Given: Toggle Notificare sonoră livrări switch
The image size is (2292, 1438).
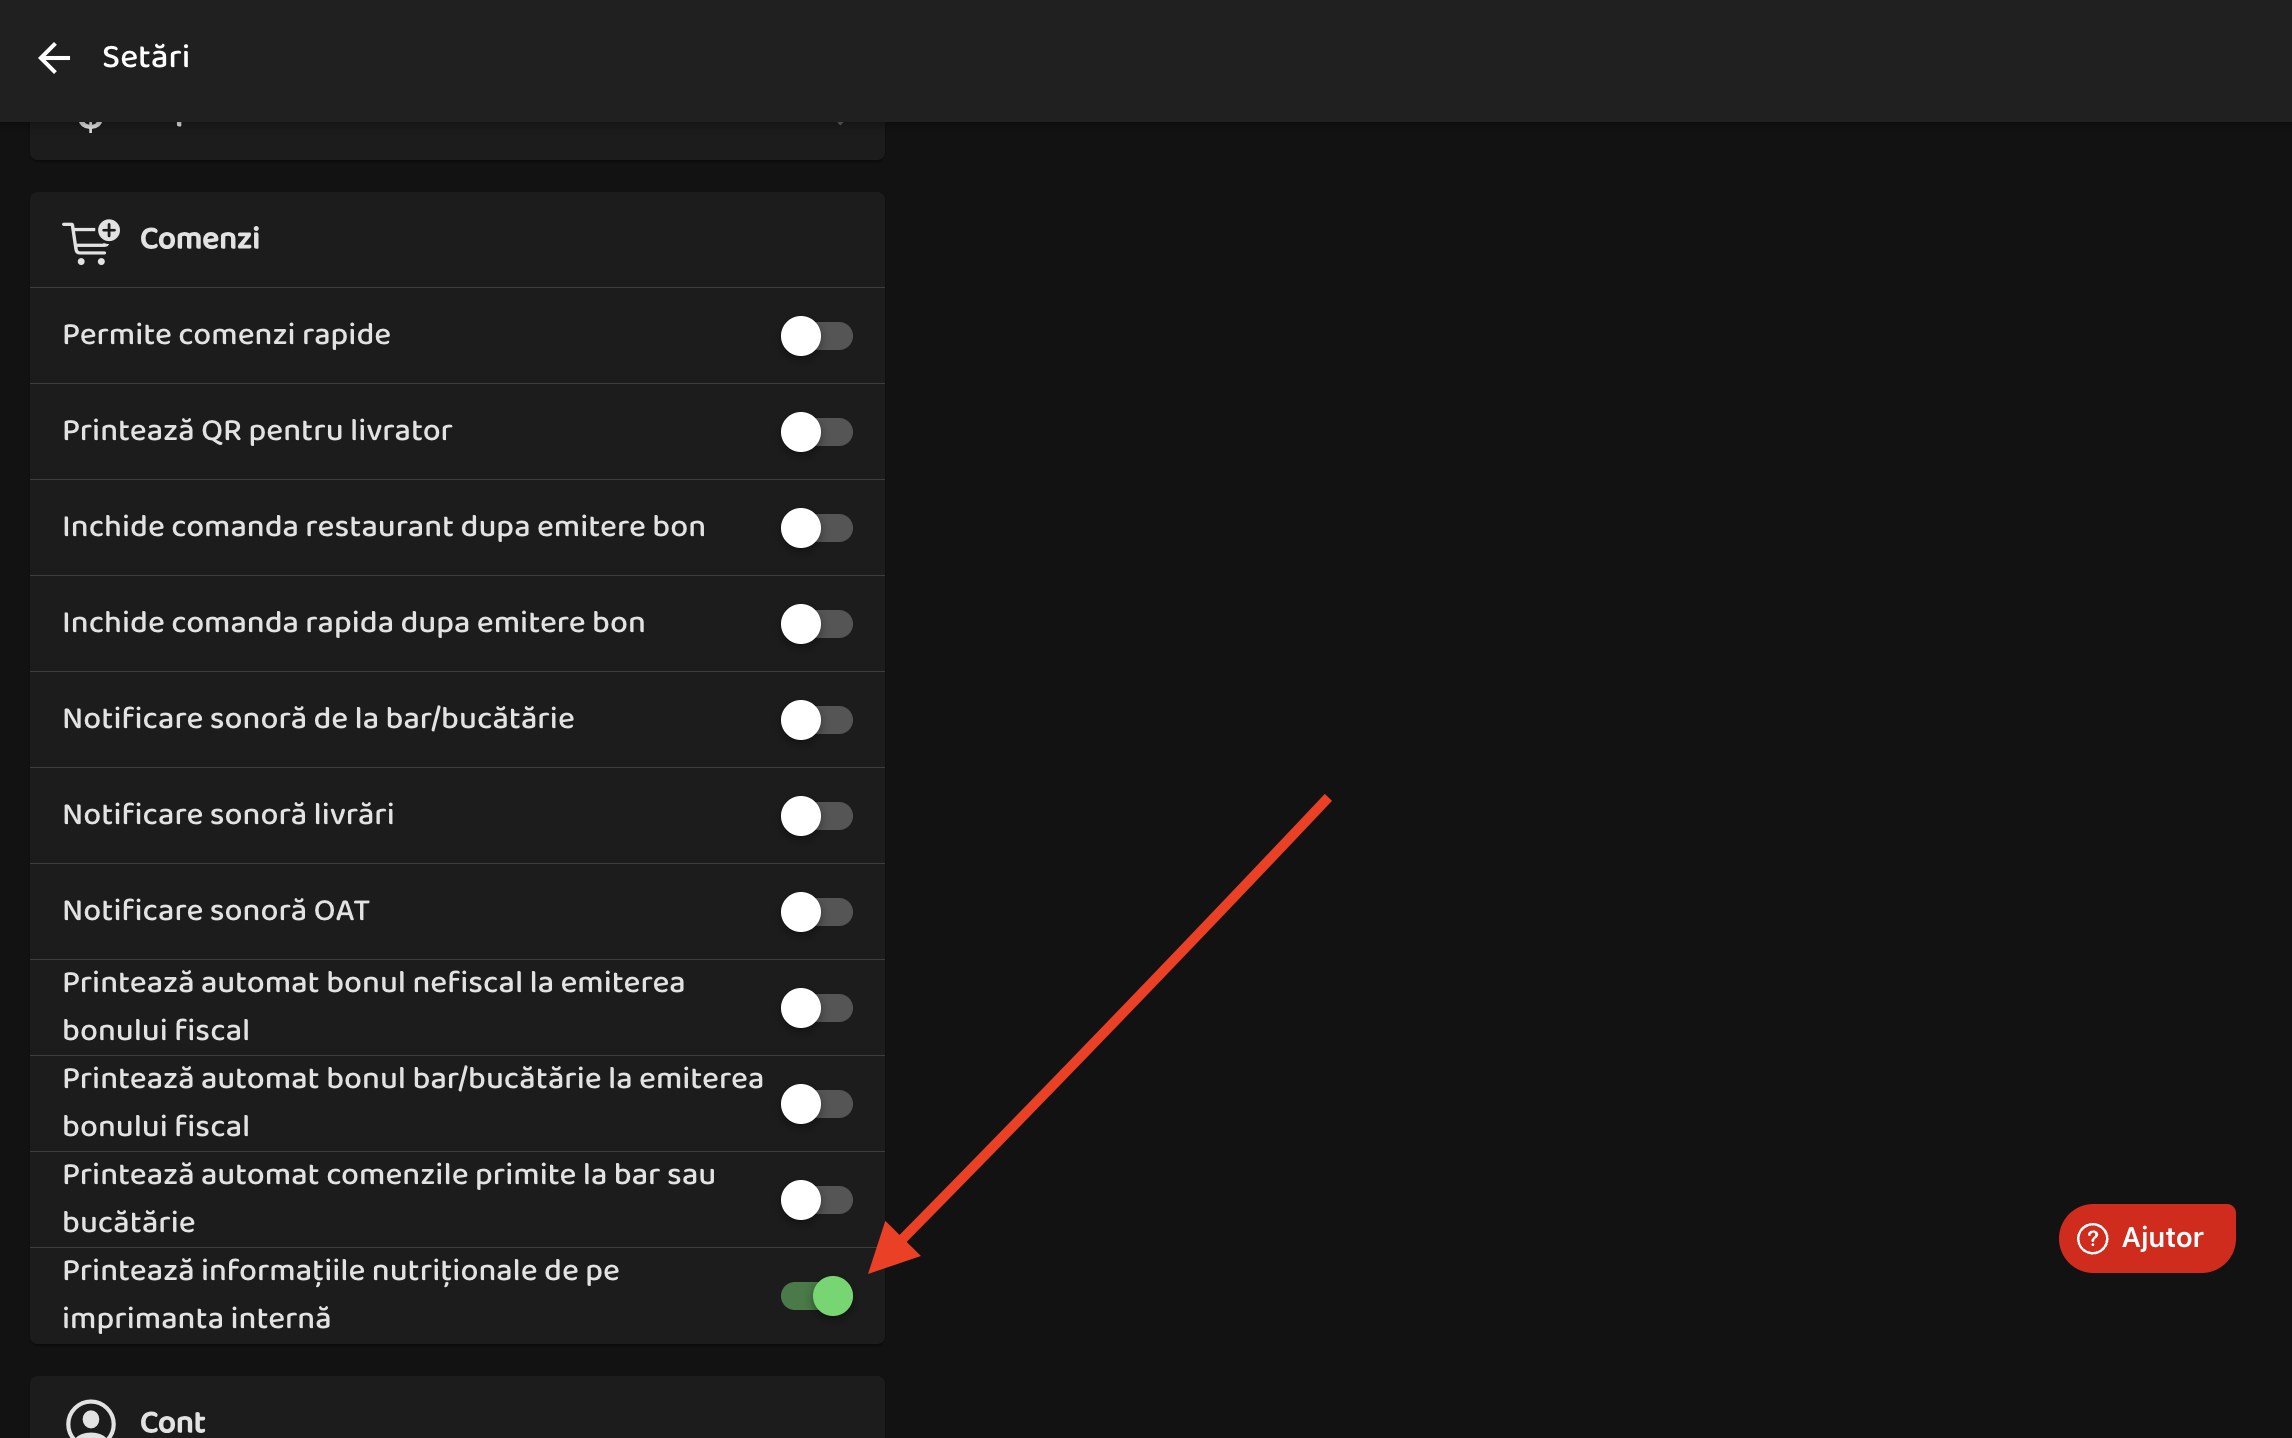Looking at the screenshot, I should [816, 816].
